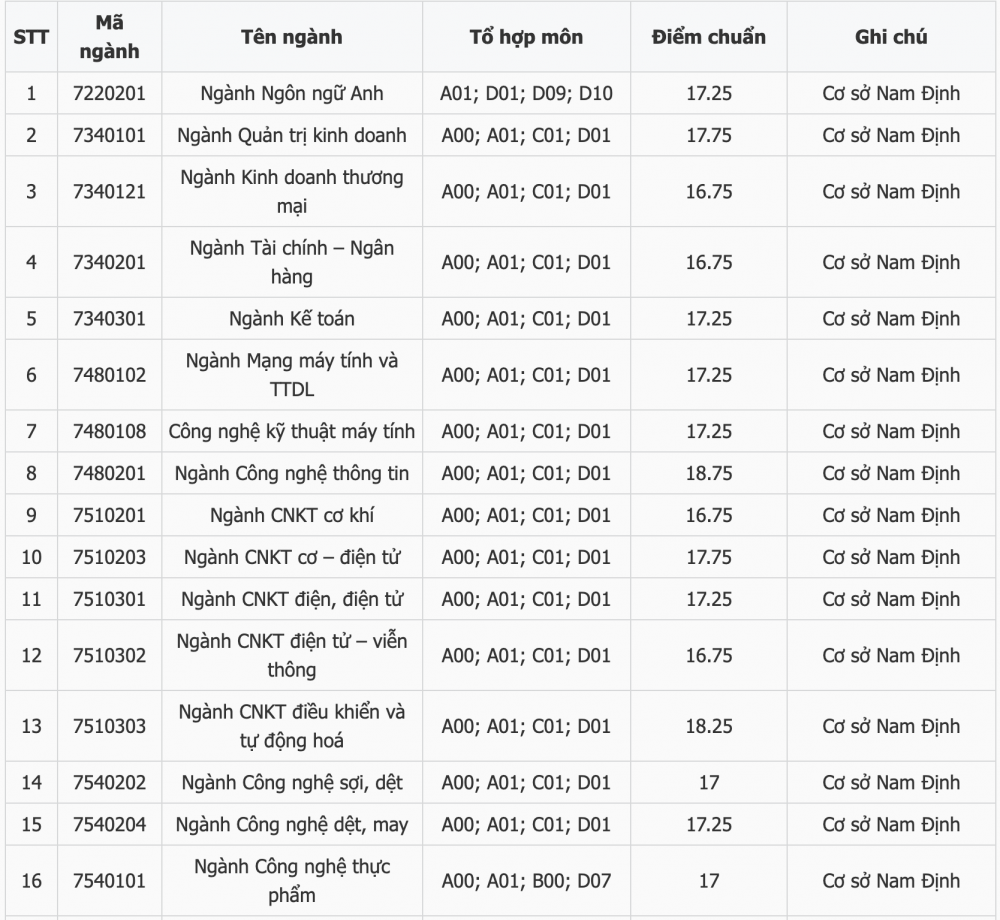The width and height of the screenshot is (1000, 920).
Task: Select Ngành Công nghệ sợi, dệt
Action: tap(291, 782)
